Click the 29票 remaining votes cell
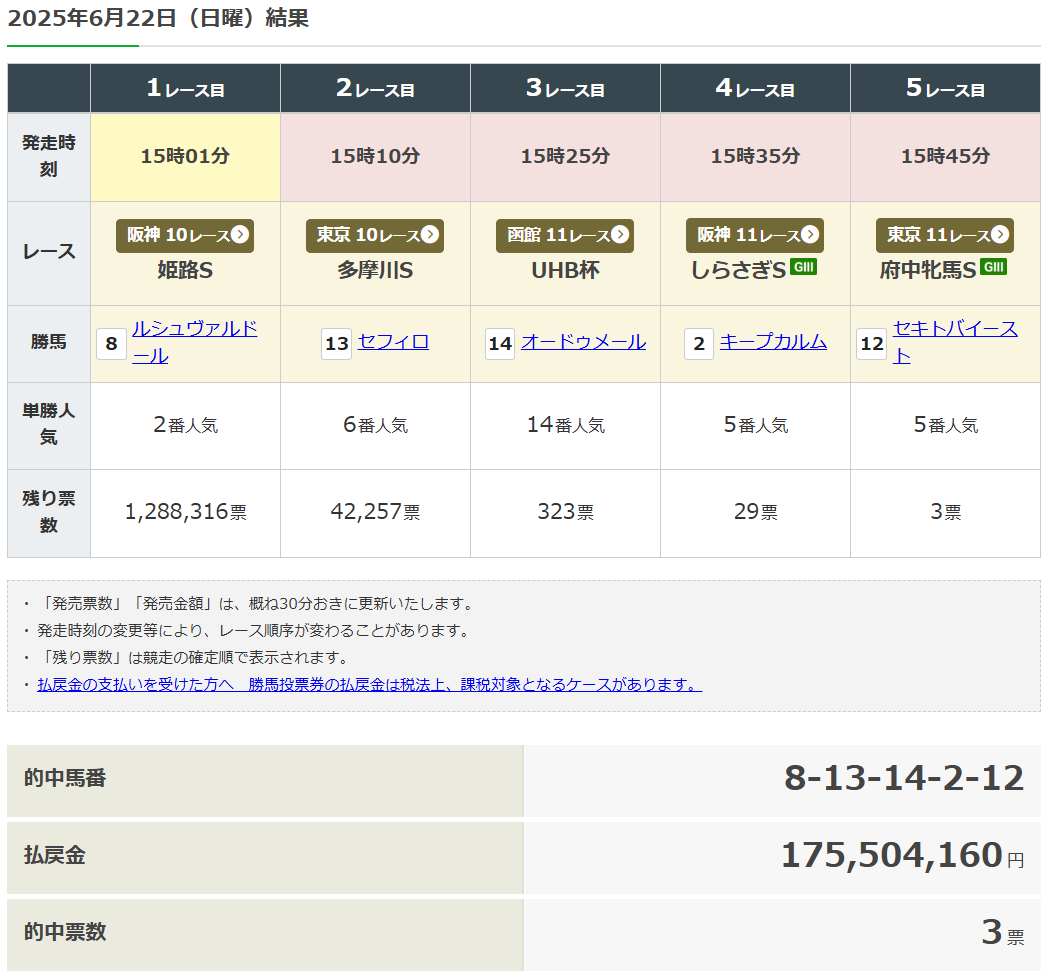The image size is (1044, 977). pos(755,513)
